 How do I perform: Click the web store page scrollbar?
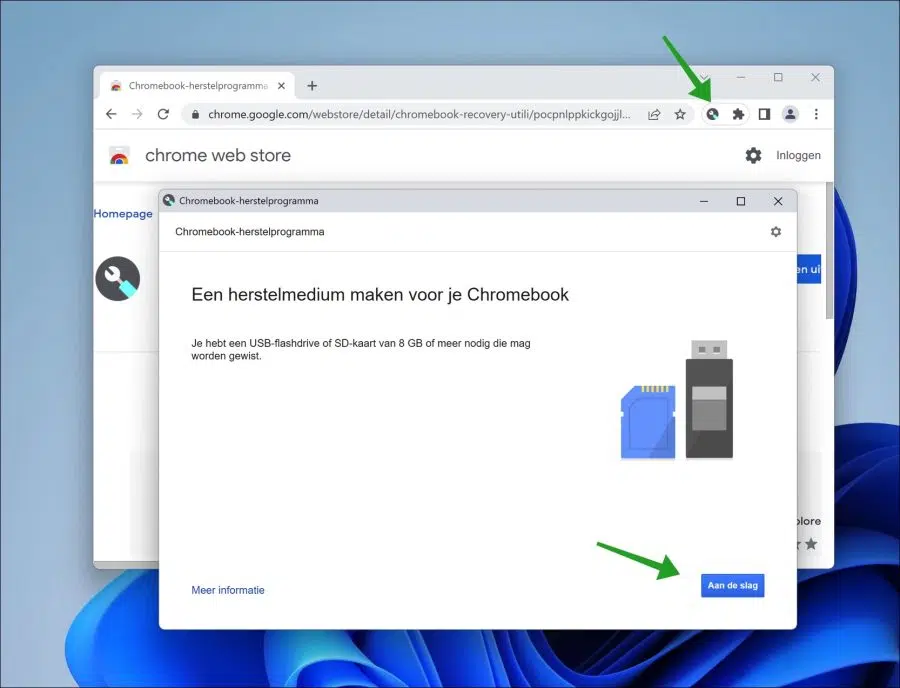[829, 251]
